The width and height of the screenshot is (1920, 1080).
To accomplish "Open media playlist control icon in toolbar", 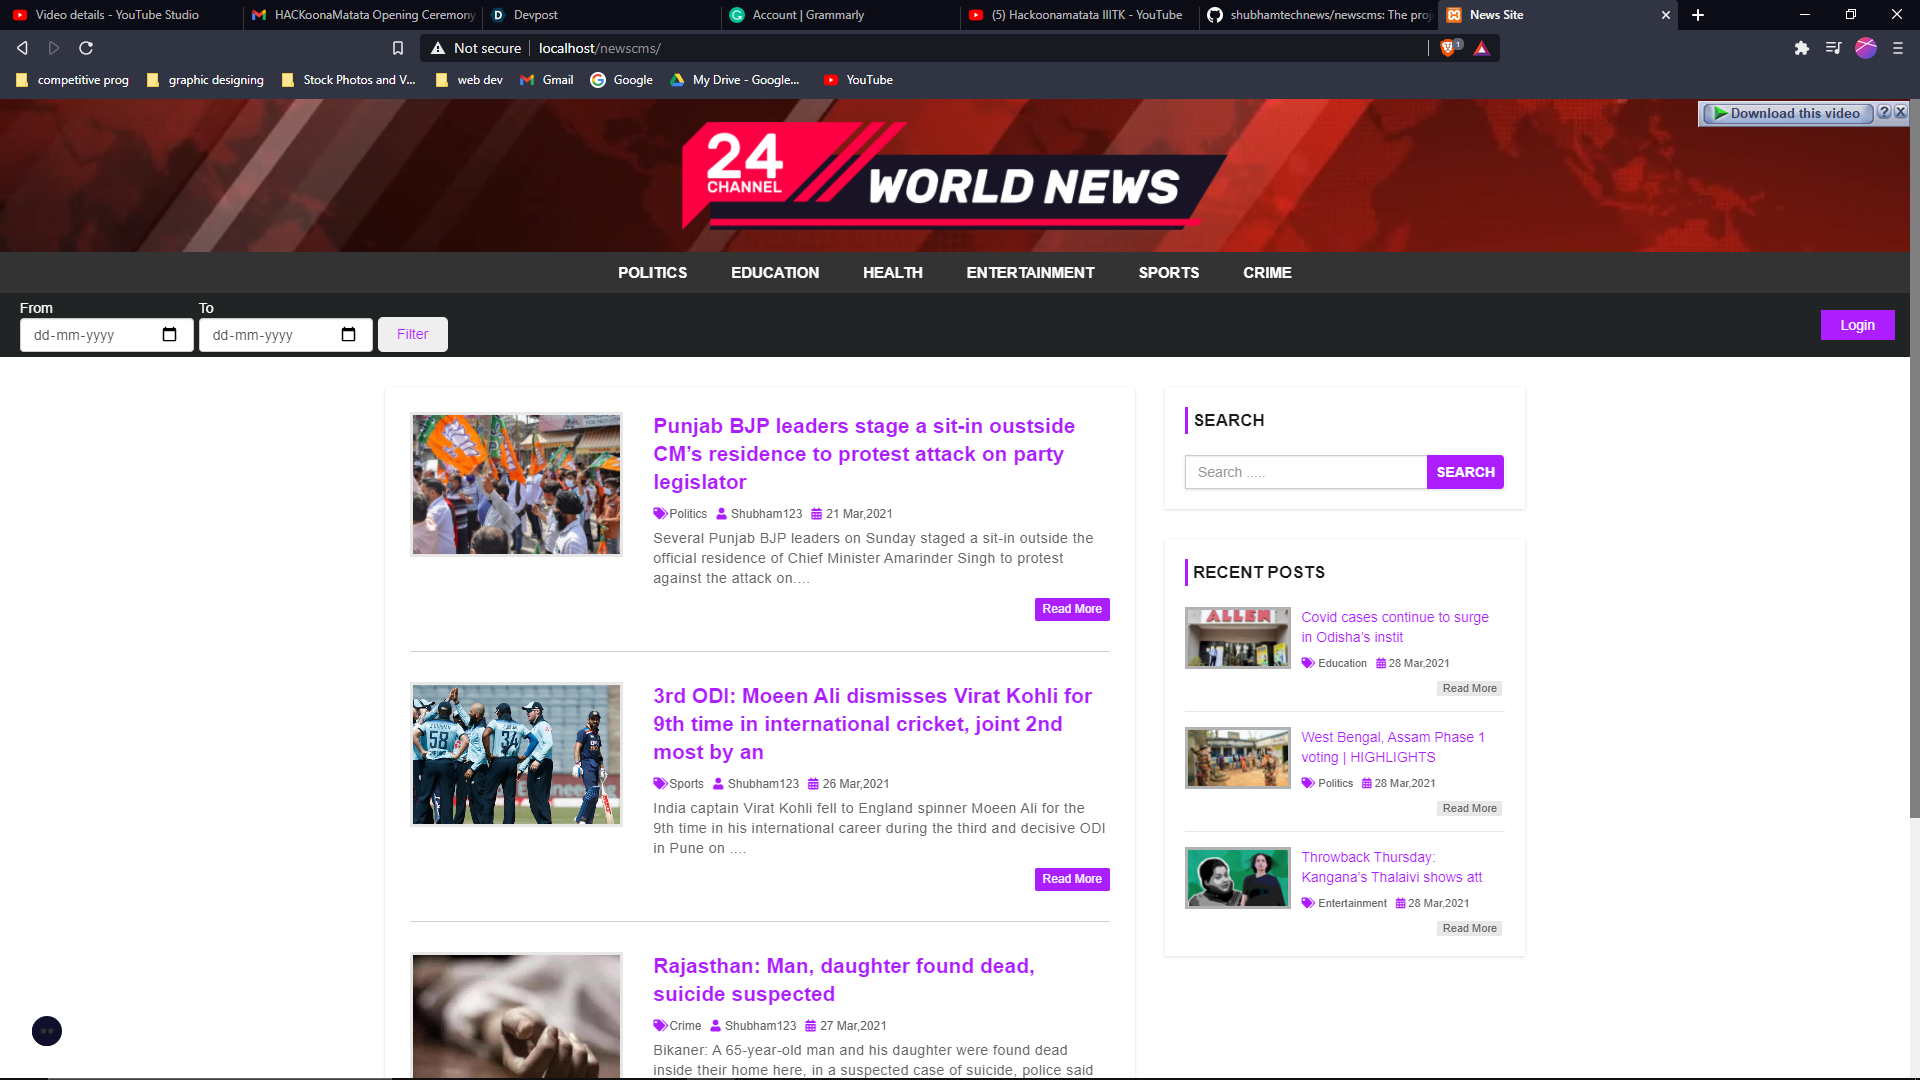I will tap(1833, 48).
